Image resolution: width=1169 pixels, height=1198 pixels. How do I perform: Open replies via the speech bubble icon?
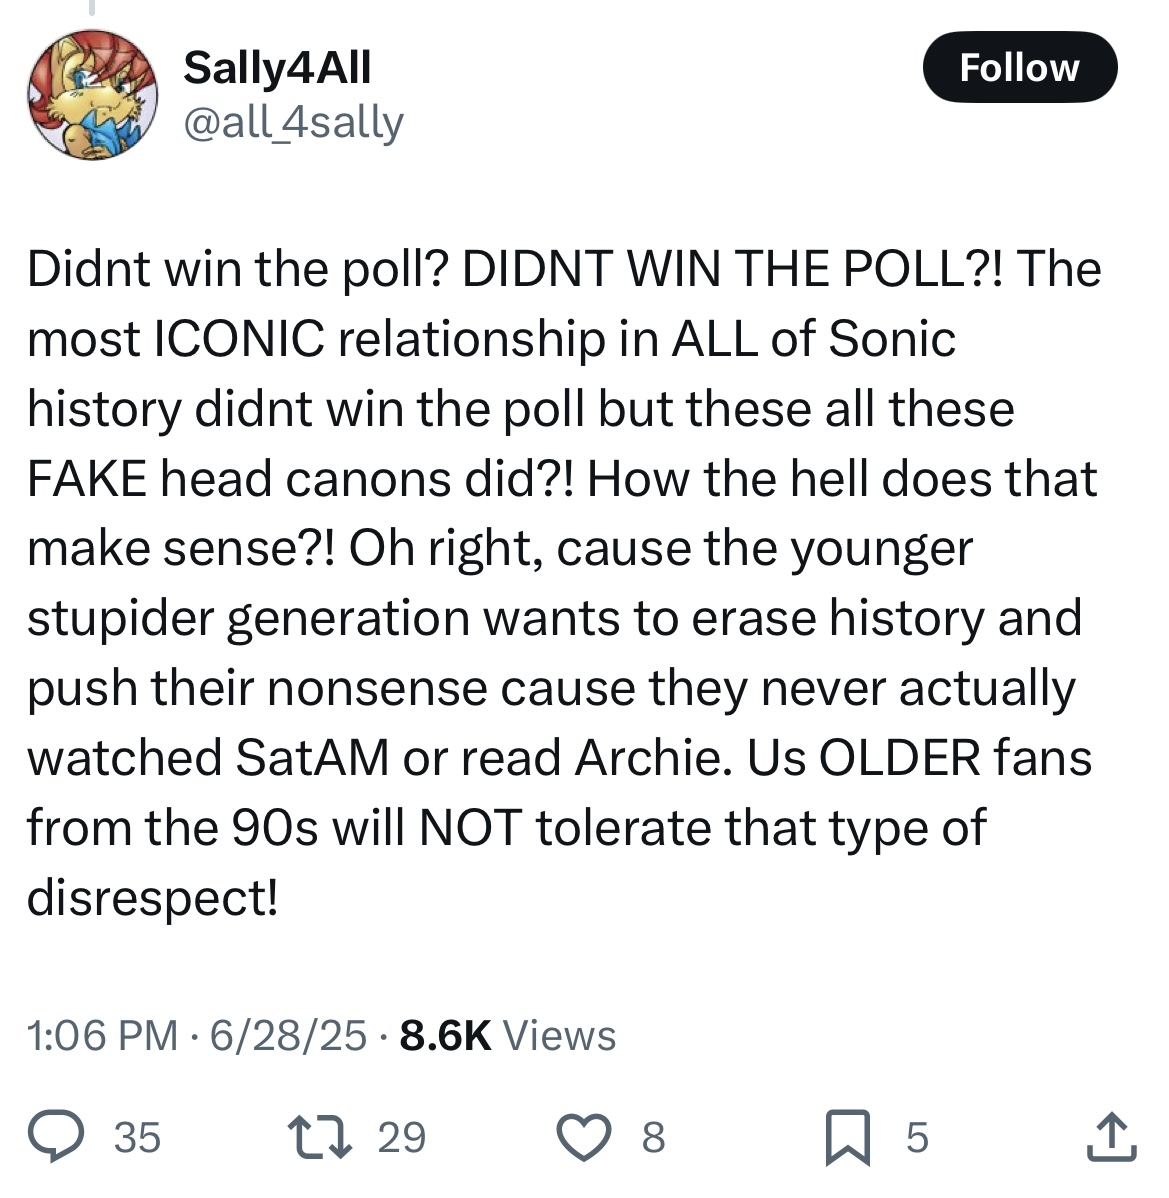click(56, 1136)
